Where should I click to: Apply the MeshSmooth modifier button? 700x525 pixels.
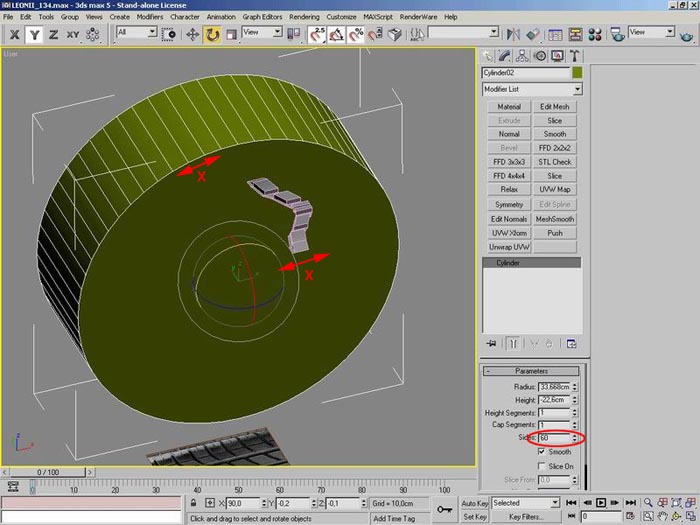pyautogui.click(x=555, y=219)
